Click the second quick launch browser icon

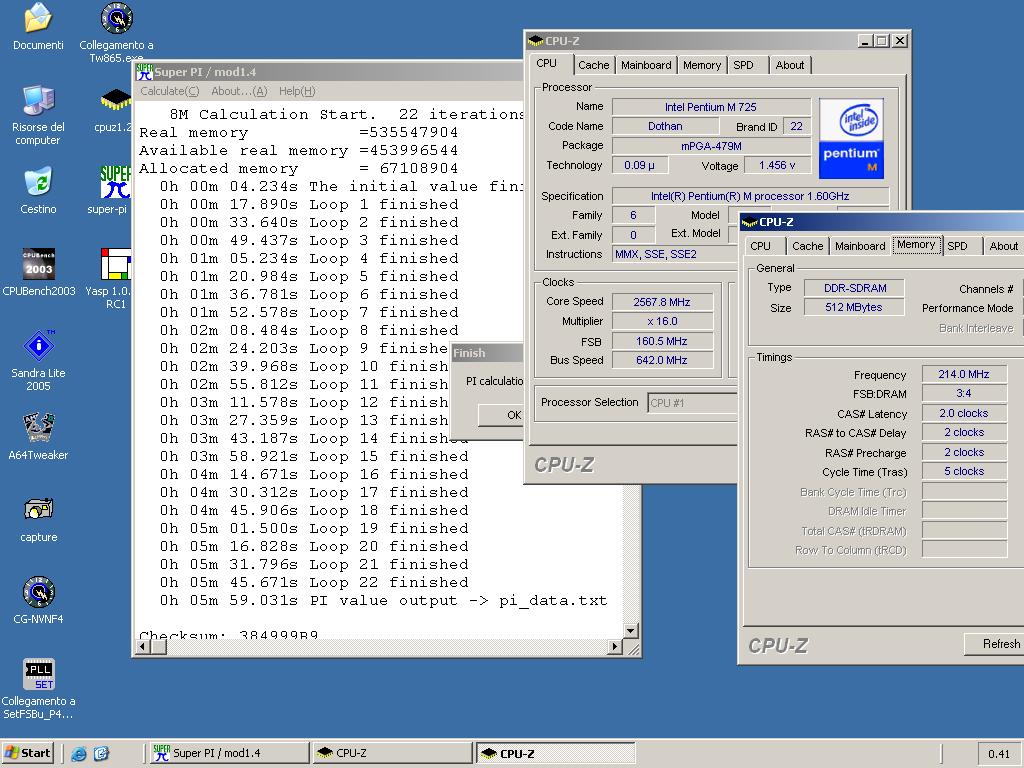pyautogui.click(x=101, y=753)
